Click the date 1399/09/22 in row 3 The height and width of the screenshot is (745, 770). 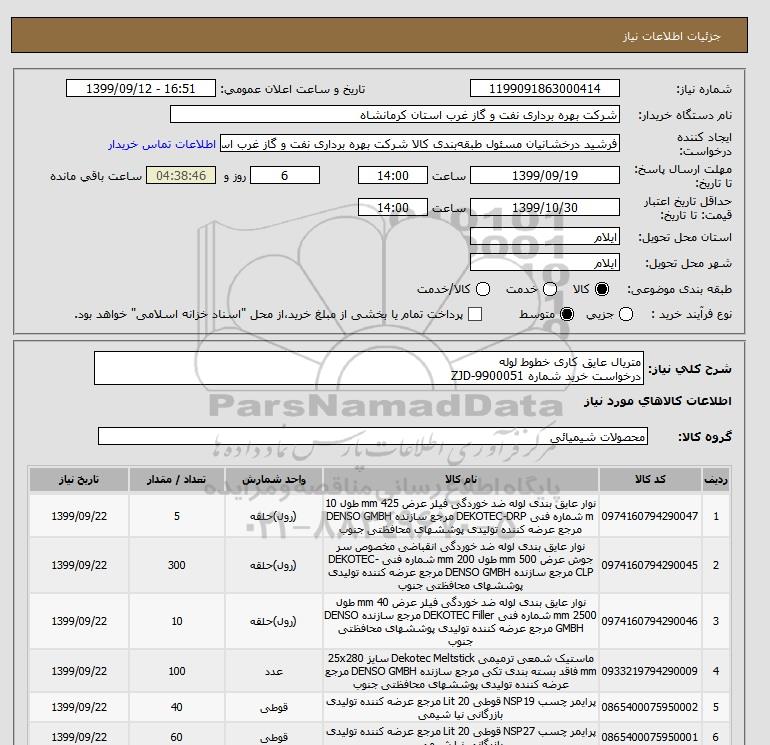coord(79,621)
